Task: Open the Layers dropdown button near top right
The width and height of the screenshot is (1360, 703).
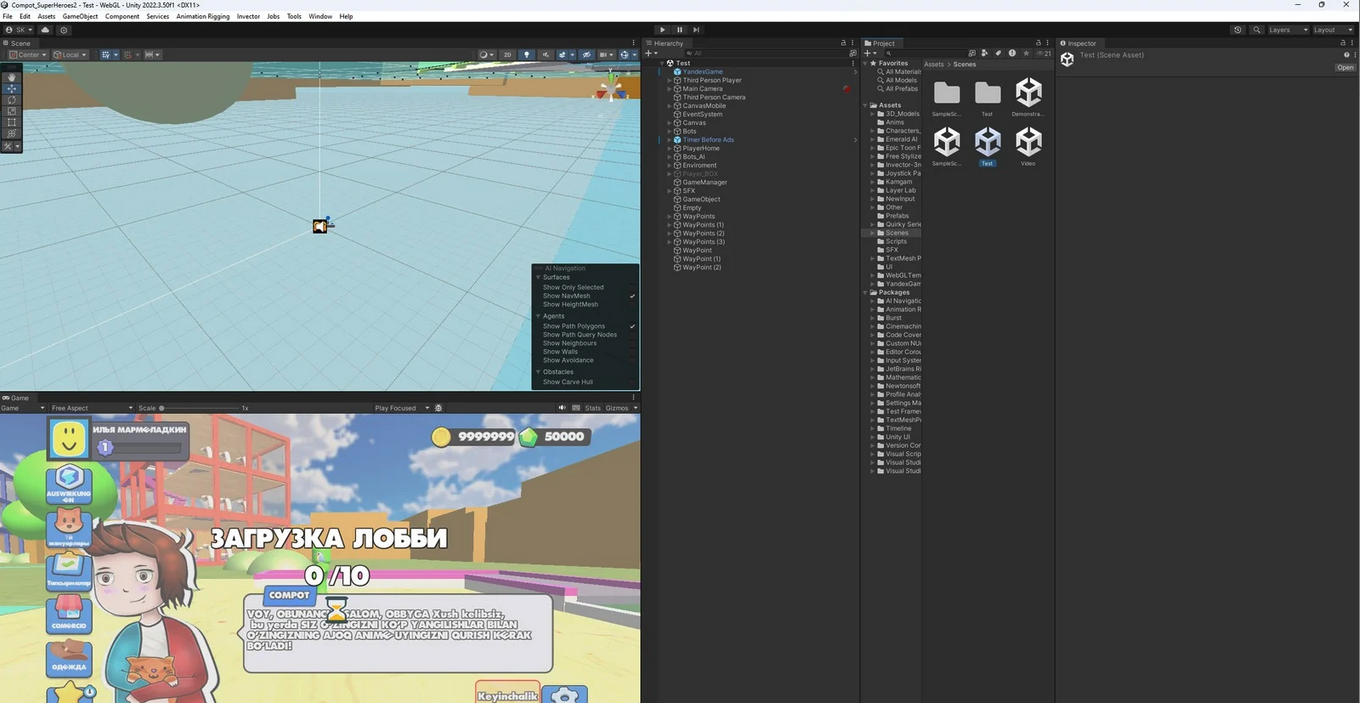Action: 1288,30
